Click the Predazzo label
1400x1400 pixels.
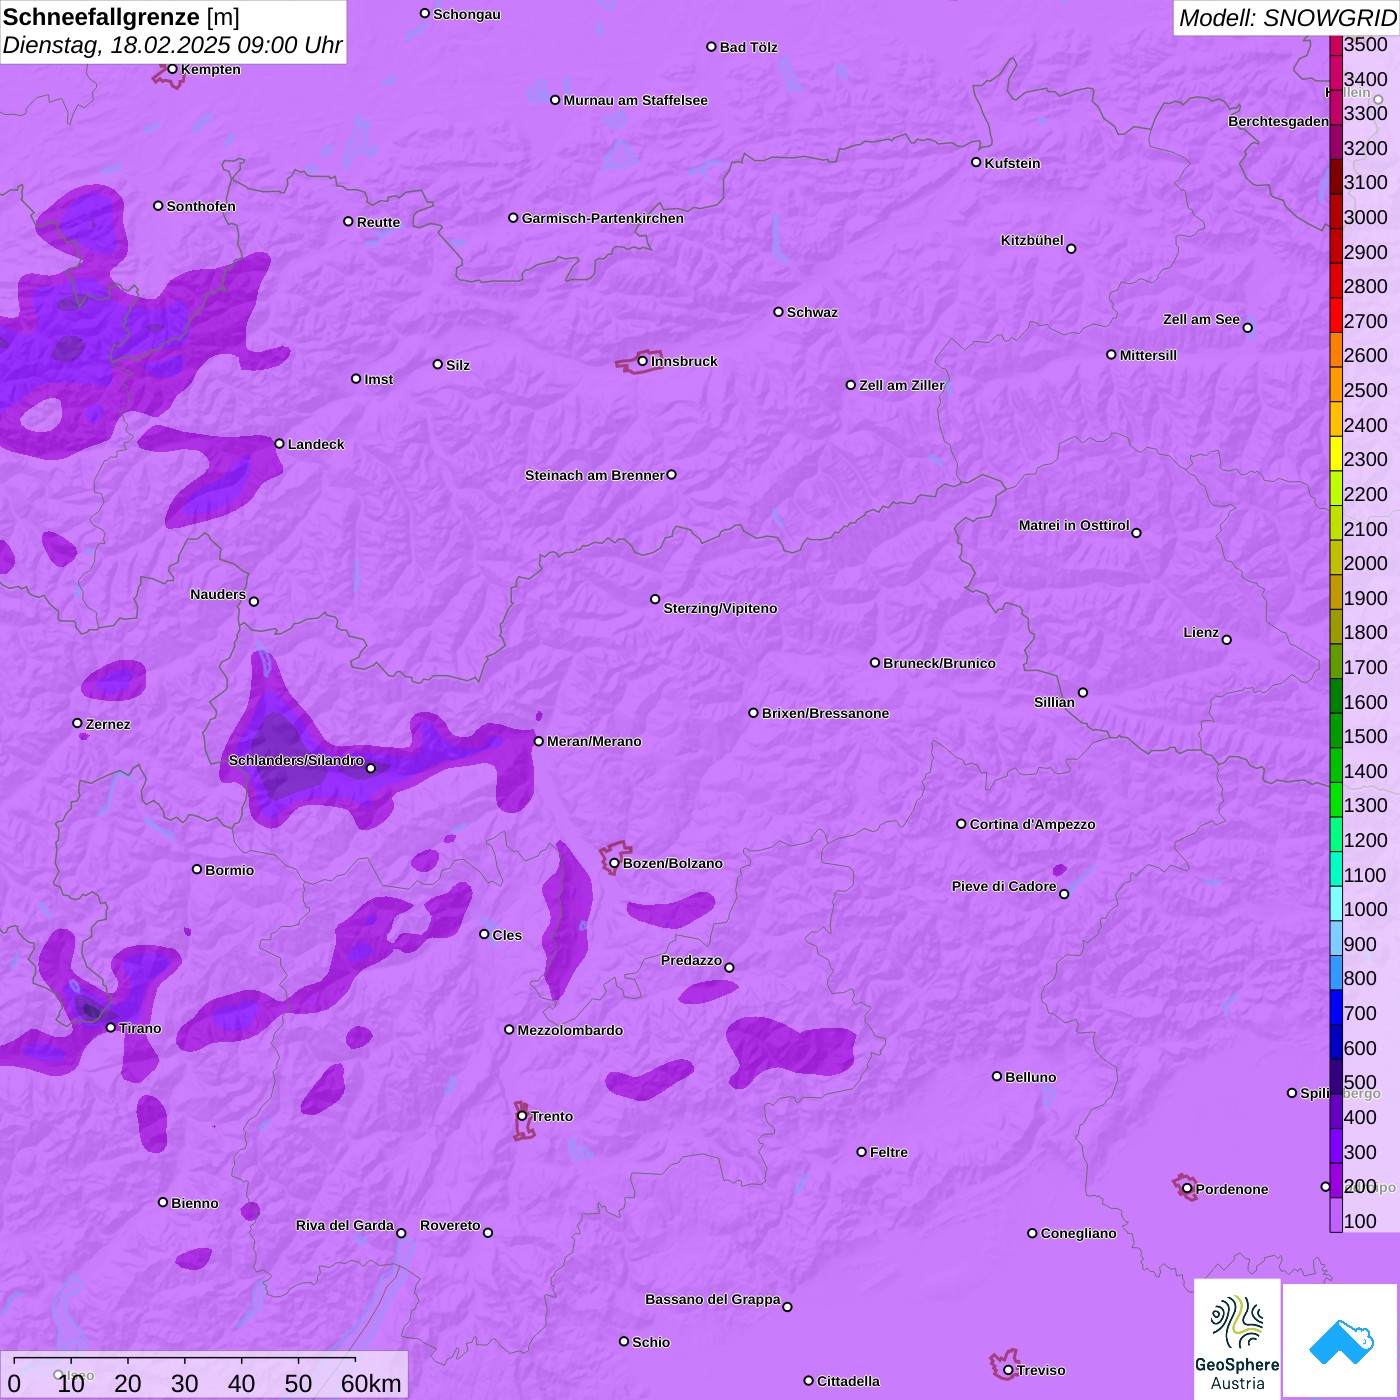[x=691, y=960]
